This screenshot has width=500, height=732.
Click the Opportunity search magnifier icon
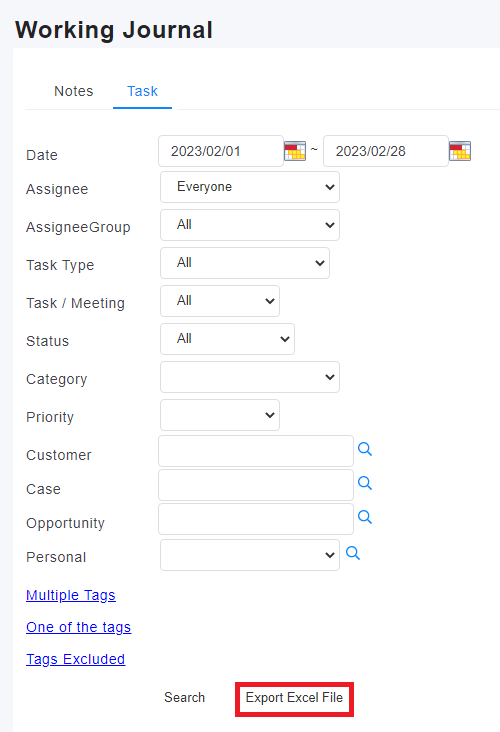point(365,517)
